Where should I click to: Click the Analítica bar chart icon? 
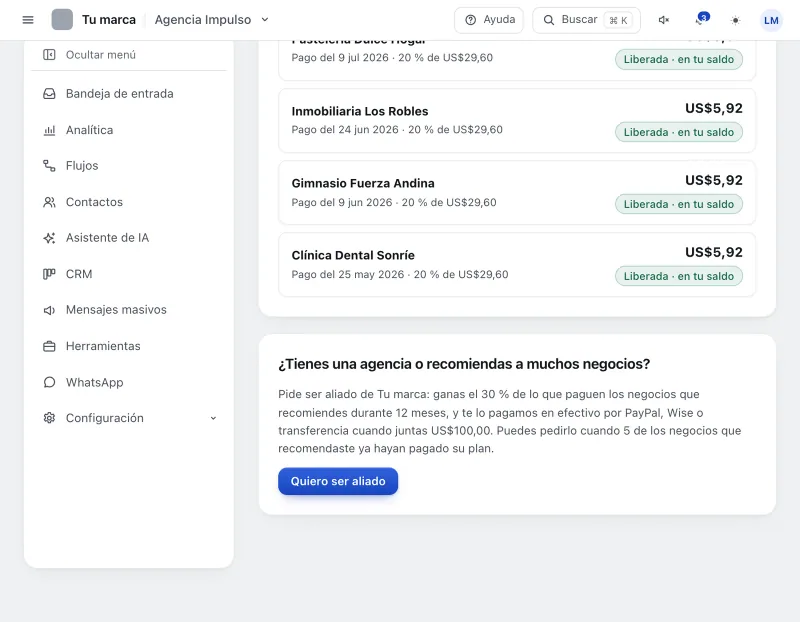point(49,130)
